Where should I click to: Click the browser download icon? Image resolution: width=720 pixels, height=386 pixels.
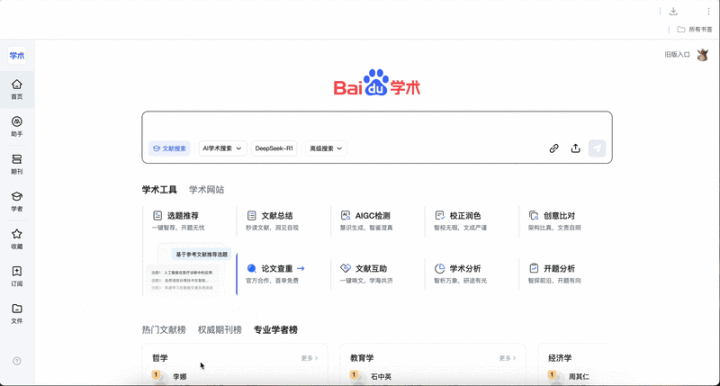pyautogui.click(x=673, y=11)
